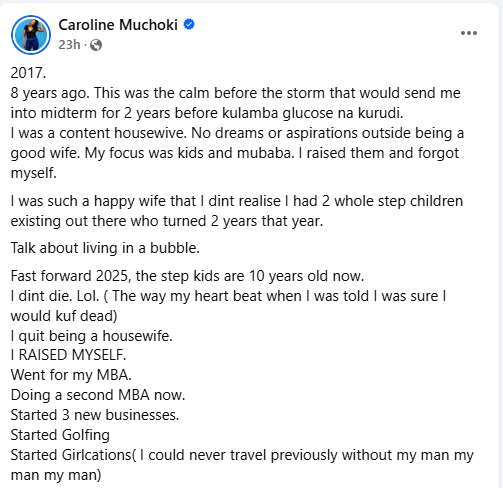The height and width of the screenshot is (488, 503).
Task: Open the post via 23h timestamp
Action: (x=69, y=45)
